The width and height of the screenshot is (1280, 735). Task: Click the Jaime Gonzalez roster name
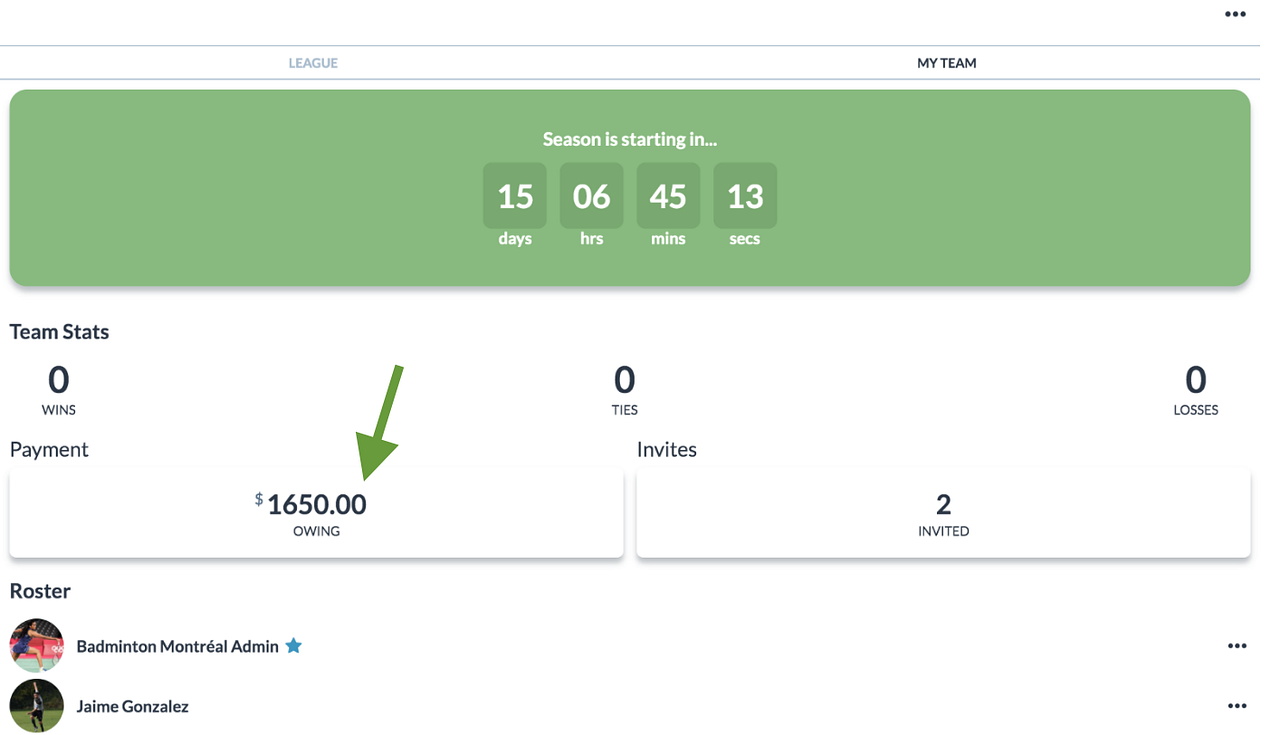coord(132,706)
